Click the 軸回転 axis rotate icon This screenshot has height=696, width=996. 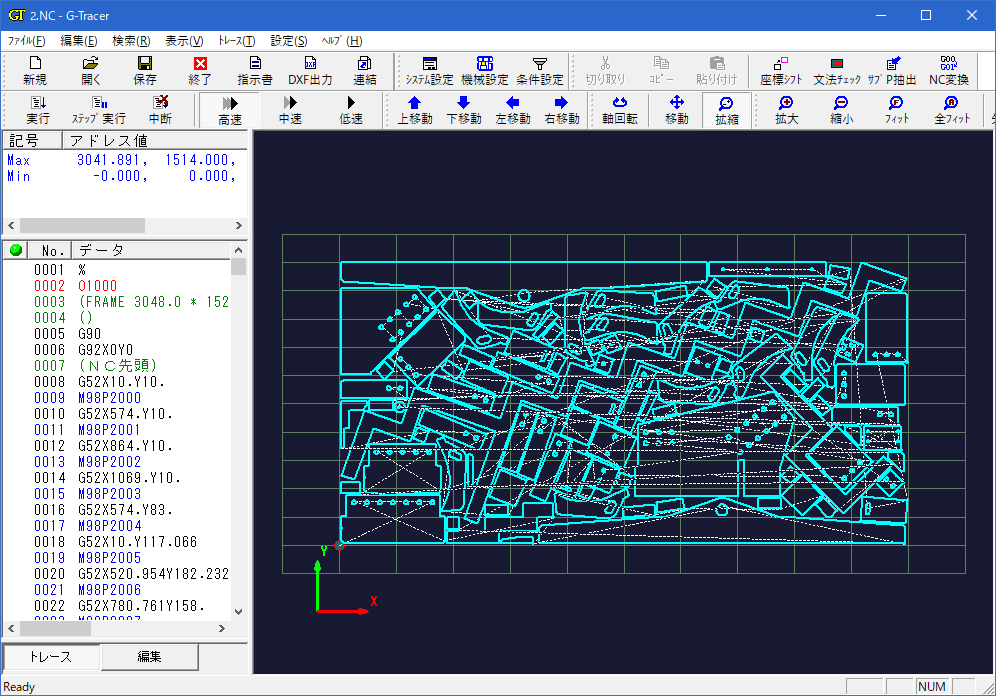coord(619,110)
